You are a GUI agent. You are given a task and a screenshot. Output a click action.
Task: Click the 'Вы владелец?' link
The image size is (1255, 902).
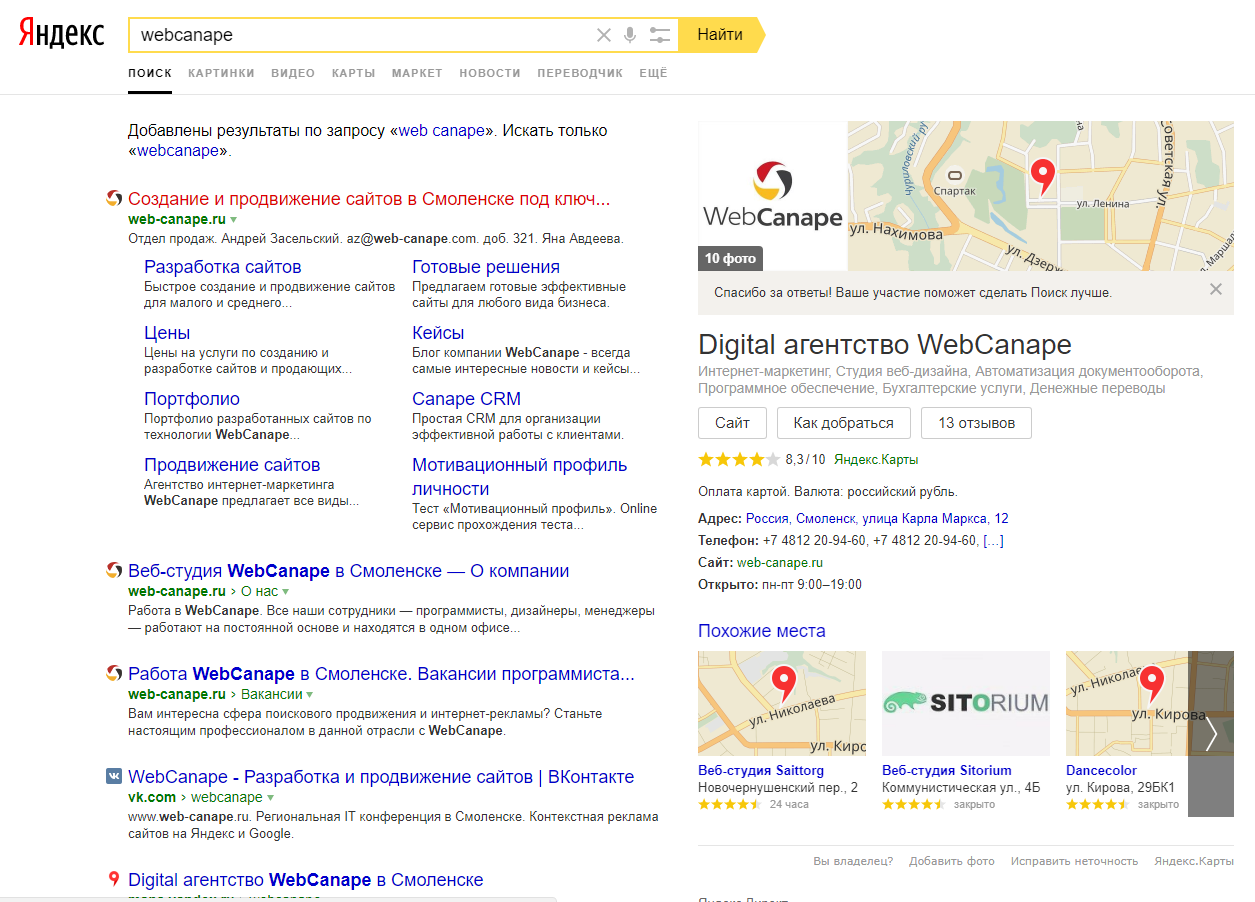pos(853,861)
